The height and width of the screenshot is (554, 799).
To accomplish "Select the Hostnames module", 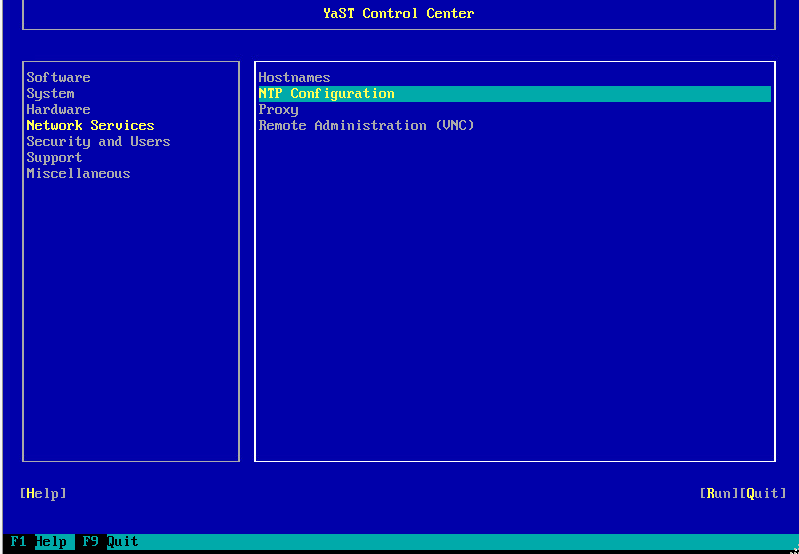I will pyautogui.click(x=295, y=77).
